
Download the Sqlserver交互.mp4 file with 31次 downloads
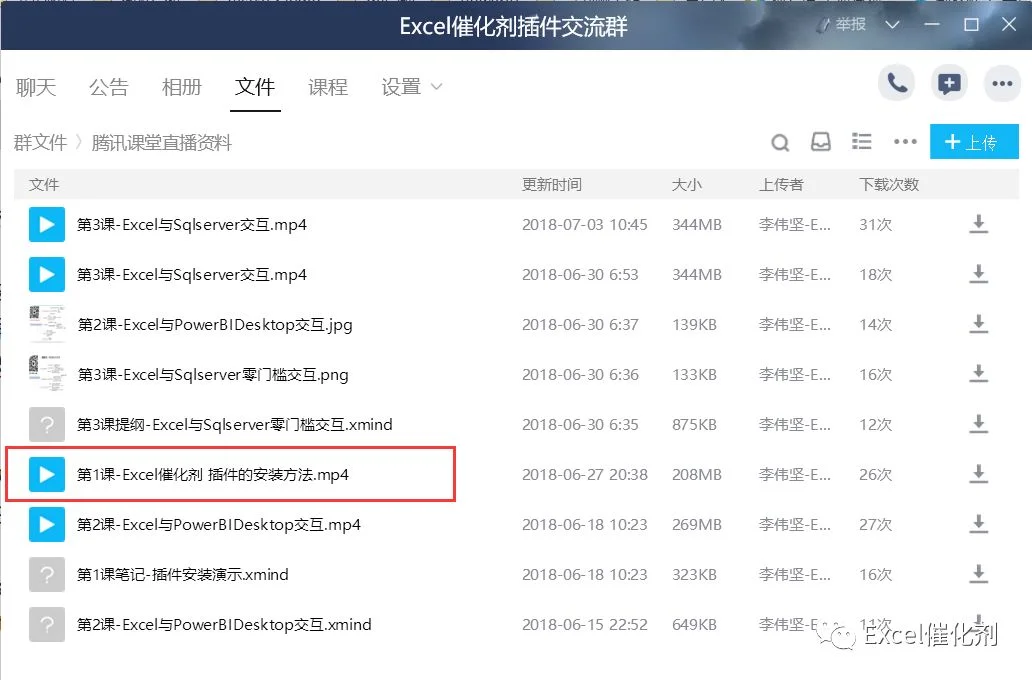(x=979, y=224)
